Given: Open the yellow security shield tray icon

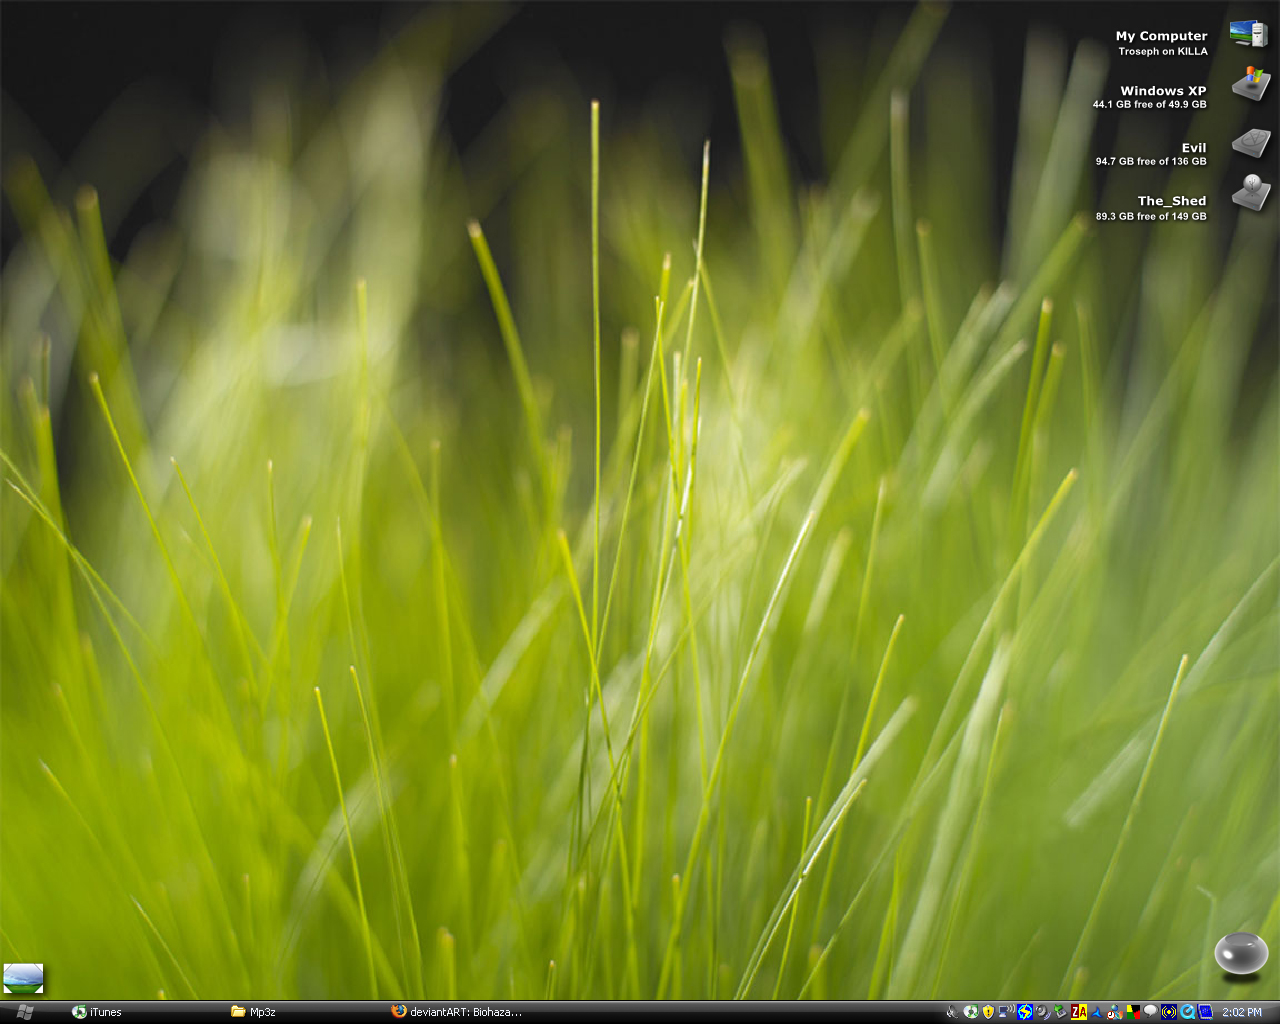Looking at the screenshot, I should [988, 1012].
